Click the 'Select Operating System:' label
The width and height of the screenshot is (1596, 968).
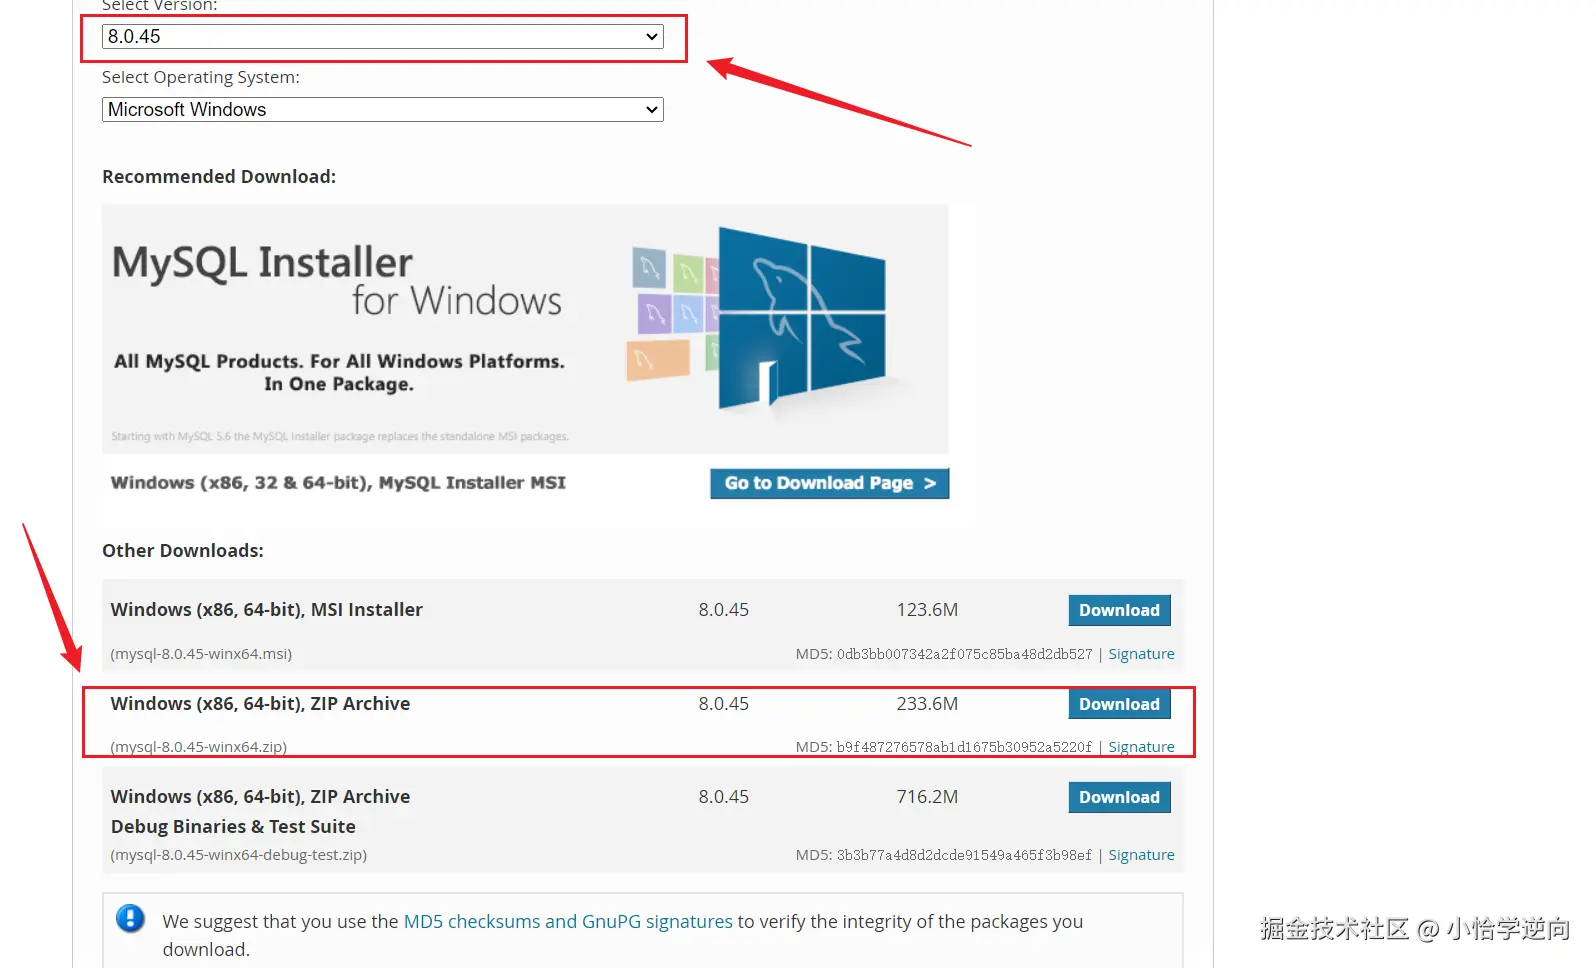click(201, 77)
